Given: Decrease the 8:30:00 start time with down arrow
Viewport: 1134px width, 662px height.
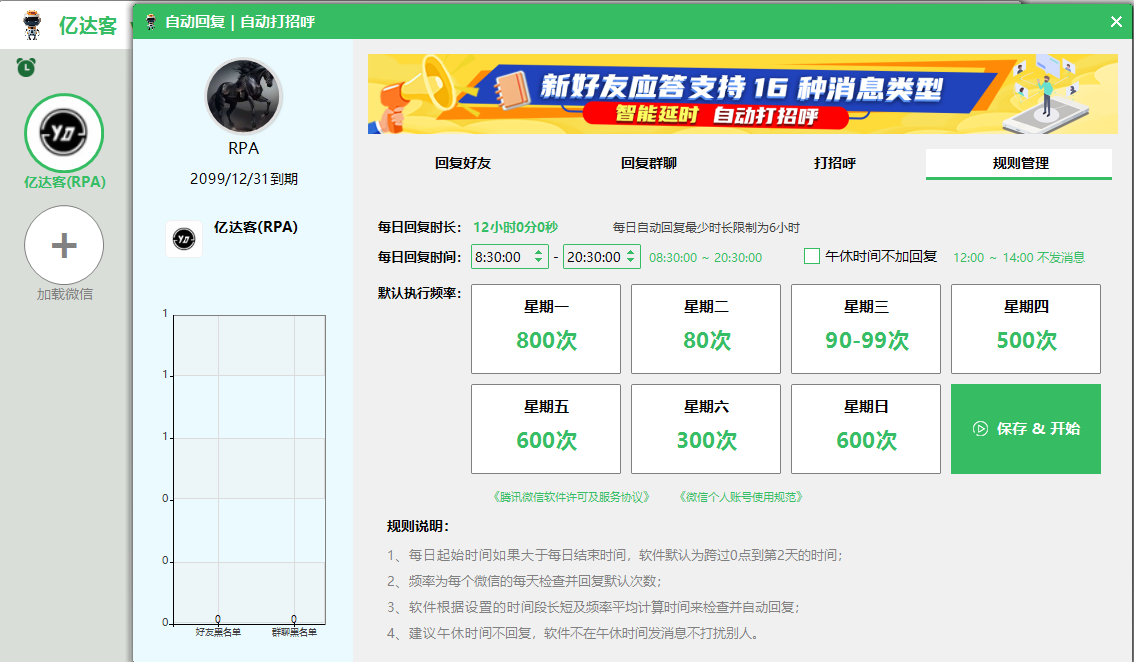Looking at the screenshot, I should tap(539, 262).
